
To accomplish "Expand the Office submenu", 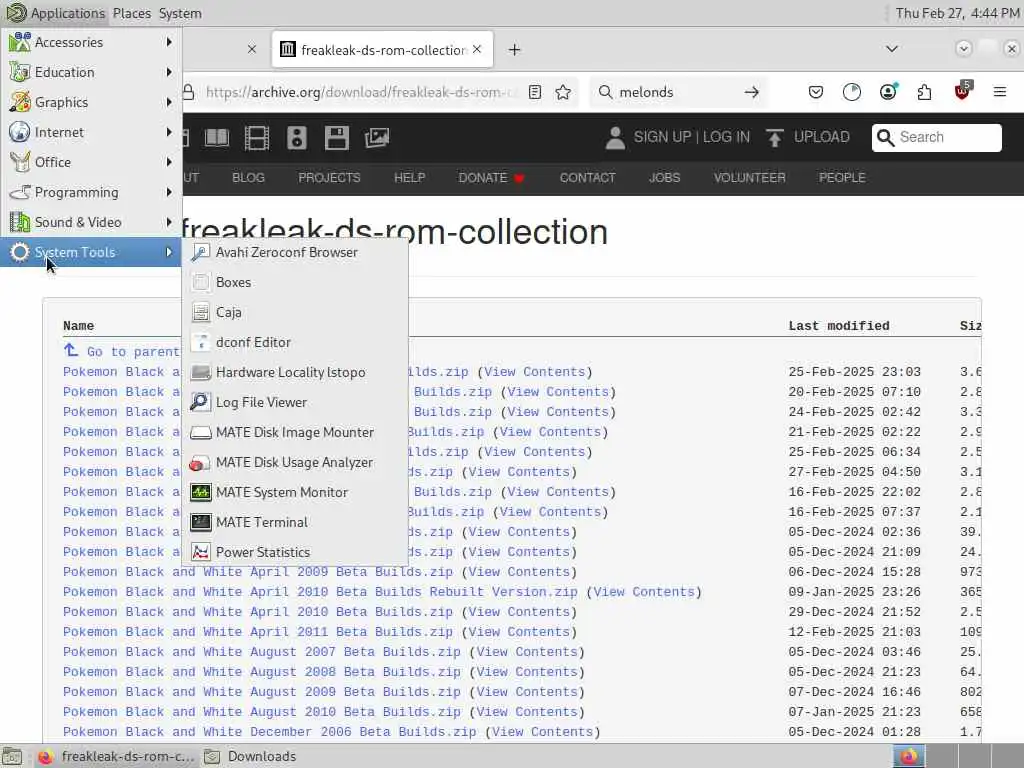I will [x=91, y=162].
